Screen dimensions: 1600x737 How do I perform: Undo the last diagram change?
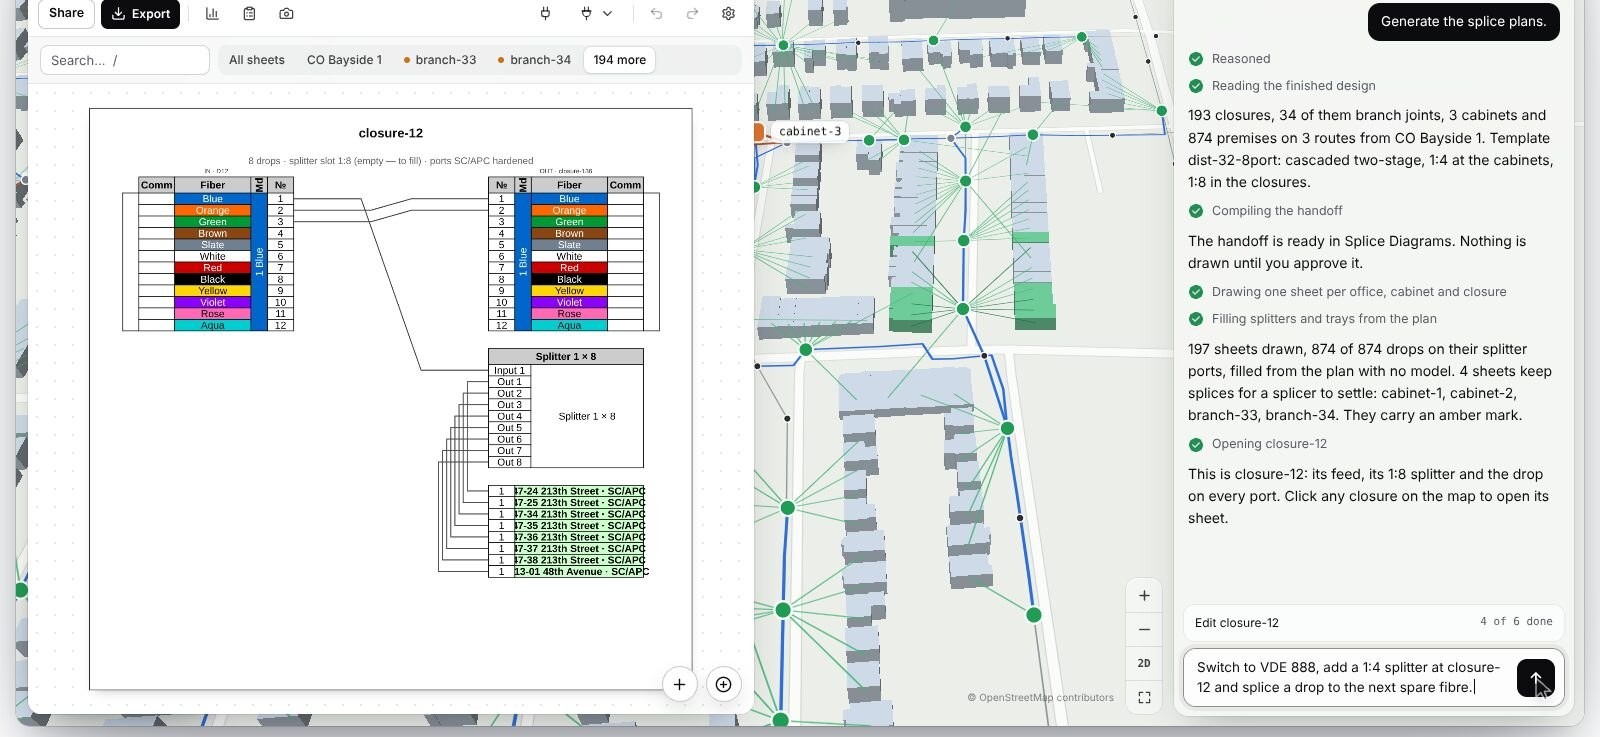coord(656,14)
